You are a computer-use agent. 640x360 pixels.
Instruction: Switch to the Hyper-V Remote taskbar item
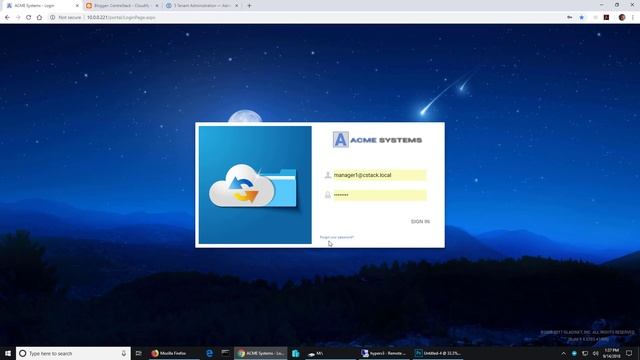(x=384, y=353)
